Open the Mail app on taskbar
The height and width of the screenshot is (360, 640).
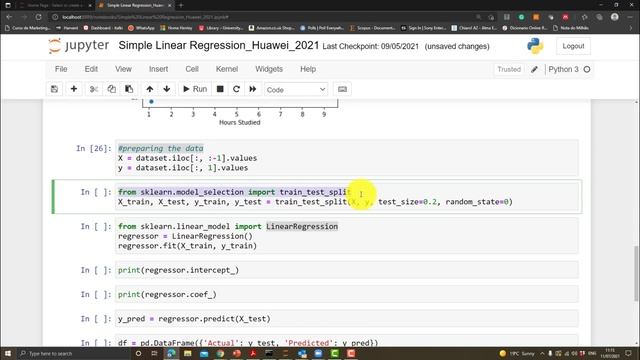[x=204, y=353]
